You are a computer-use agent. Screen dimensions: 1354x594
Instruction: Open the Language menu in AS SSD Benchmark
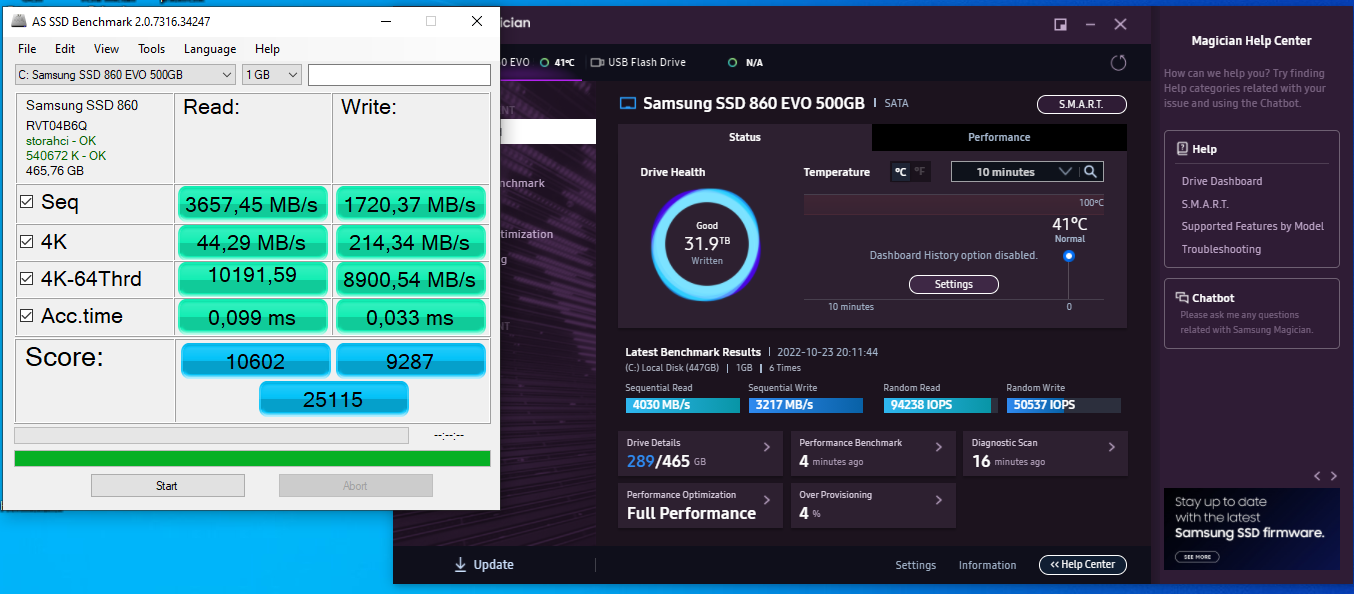pos(210,49)
